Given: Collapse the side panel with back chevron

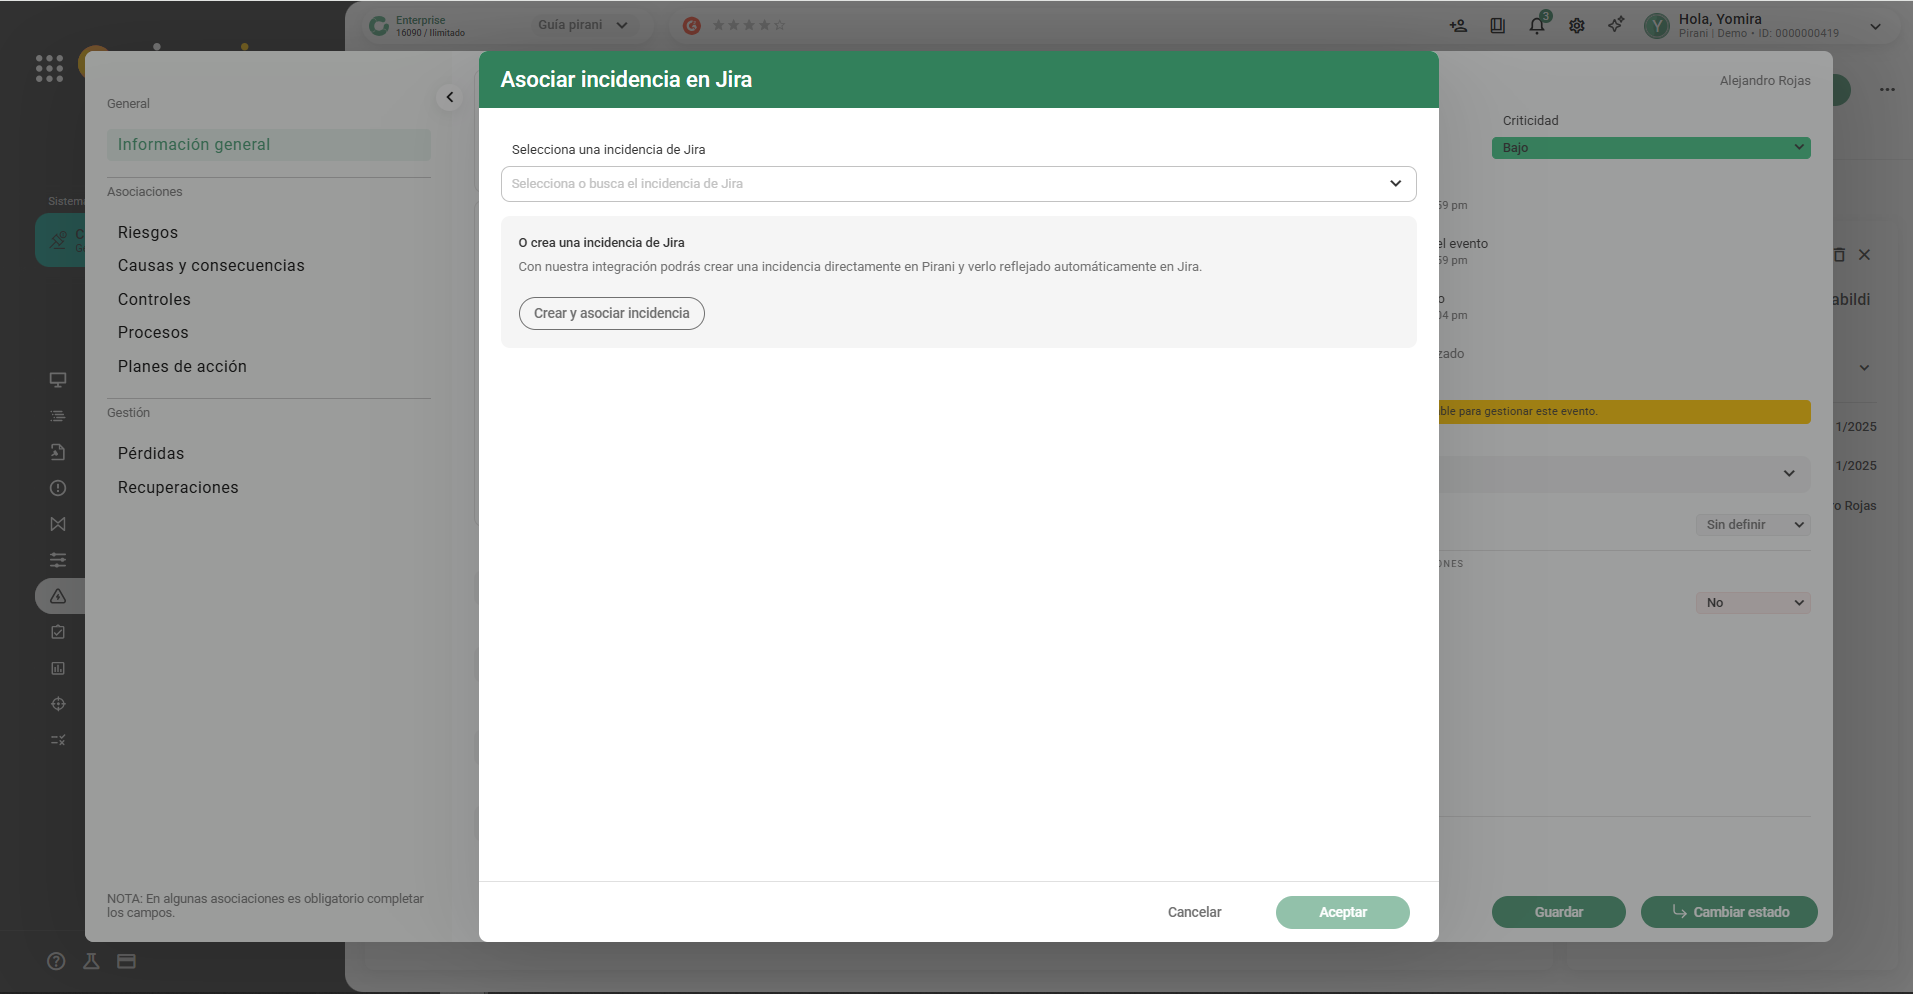Looking at the screenshot, I should click(x=450, y=97).
